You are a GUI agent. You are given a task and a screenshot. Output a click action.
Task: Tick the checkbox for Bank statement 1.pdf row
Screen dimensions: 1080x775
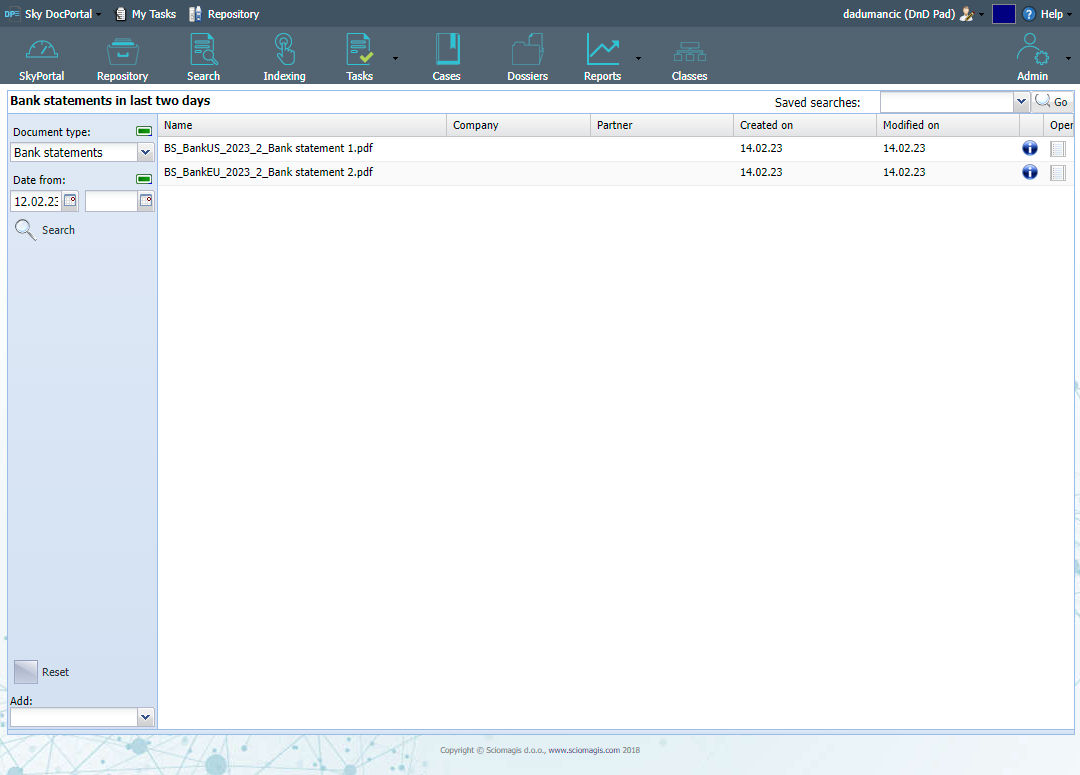tap(1058, 149)
